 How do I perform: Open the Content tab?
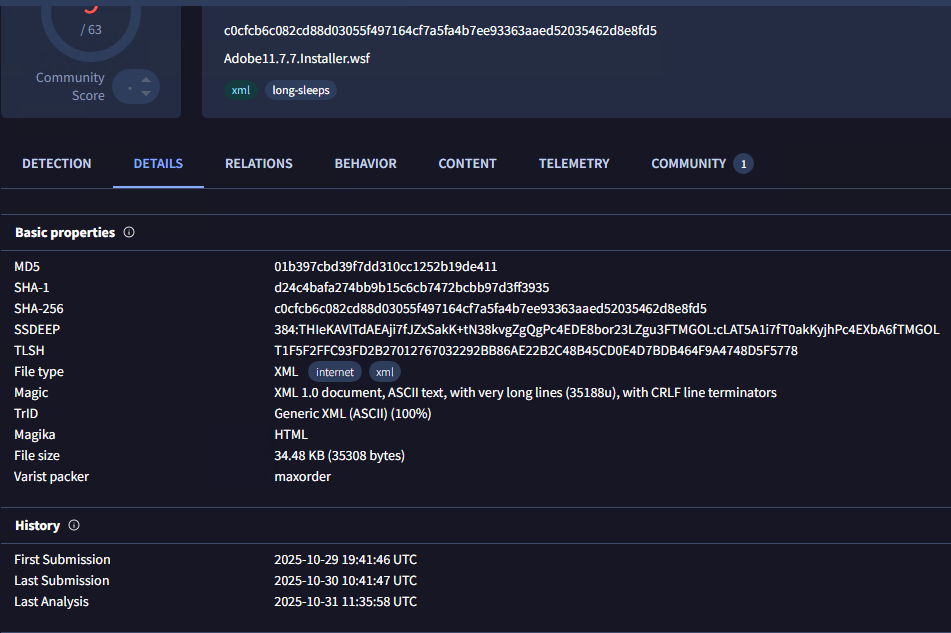(x=467, y=163)
